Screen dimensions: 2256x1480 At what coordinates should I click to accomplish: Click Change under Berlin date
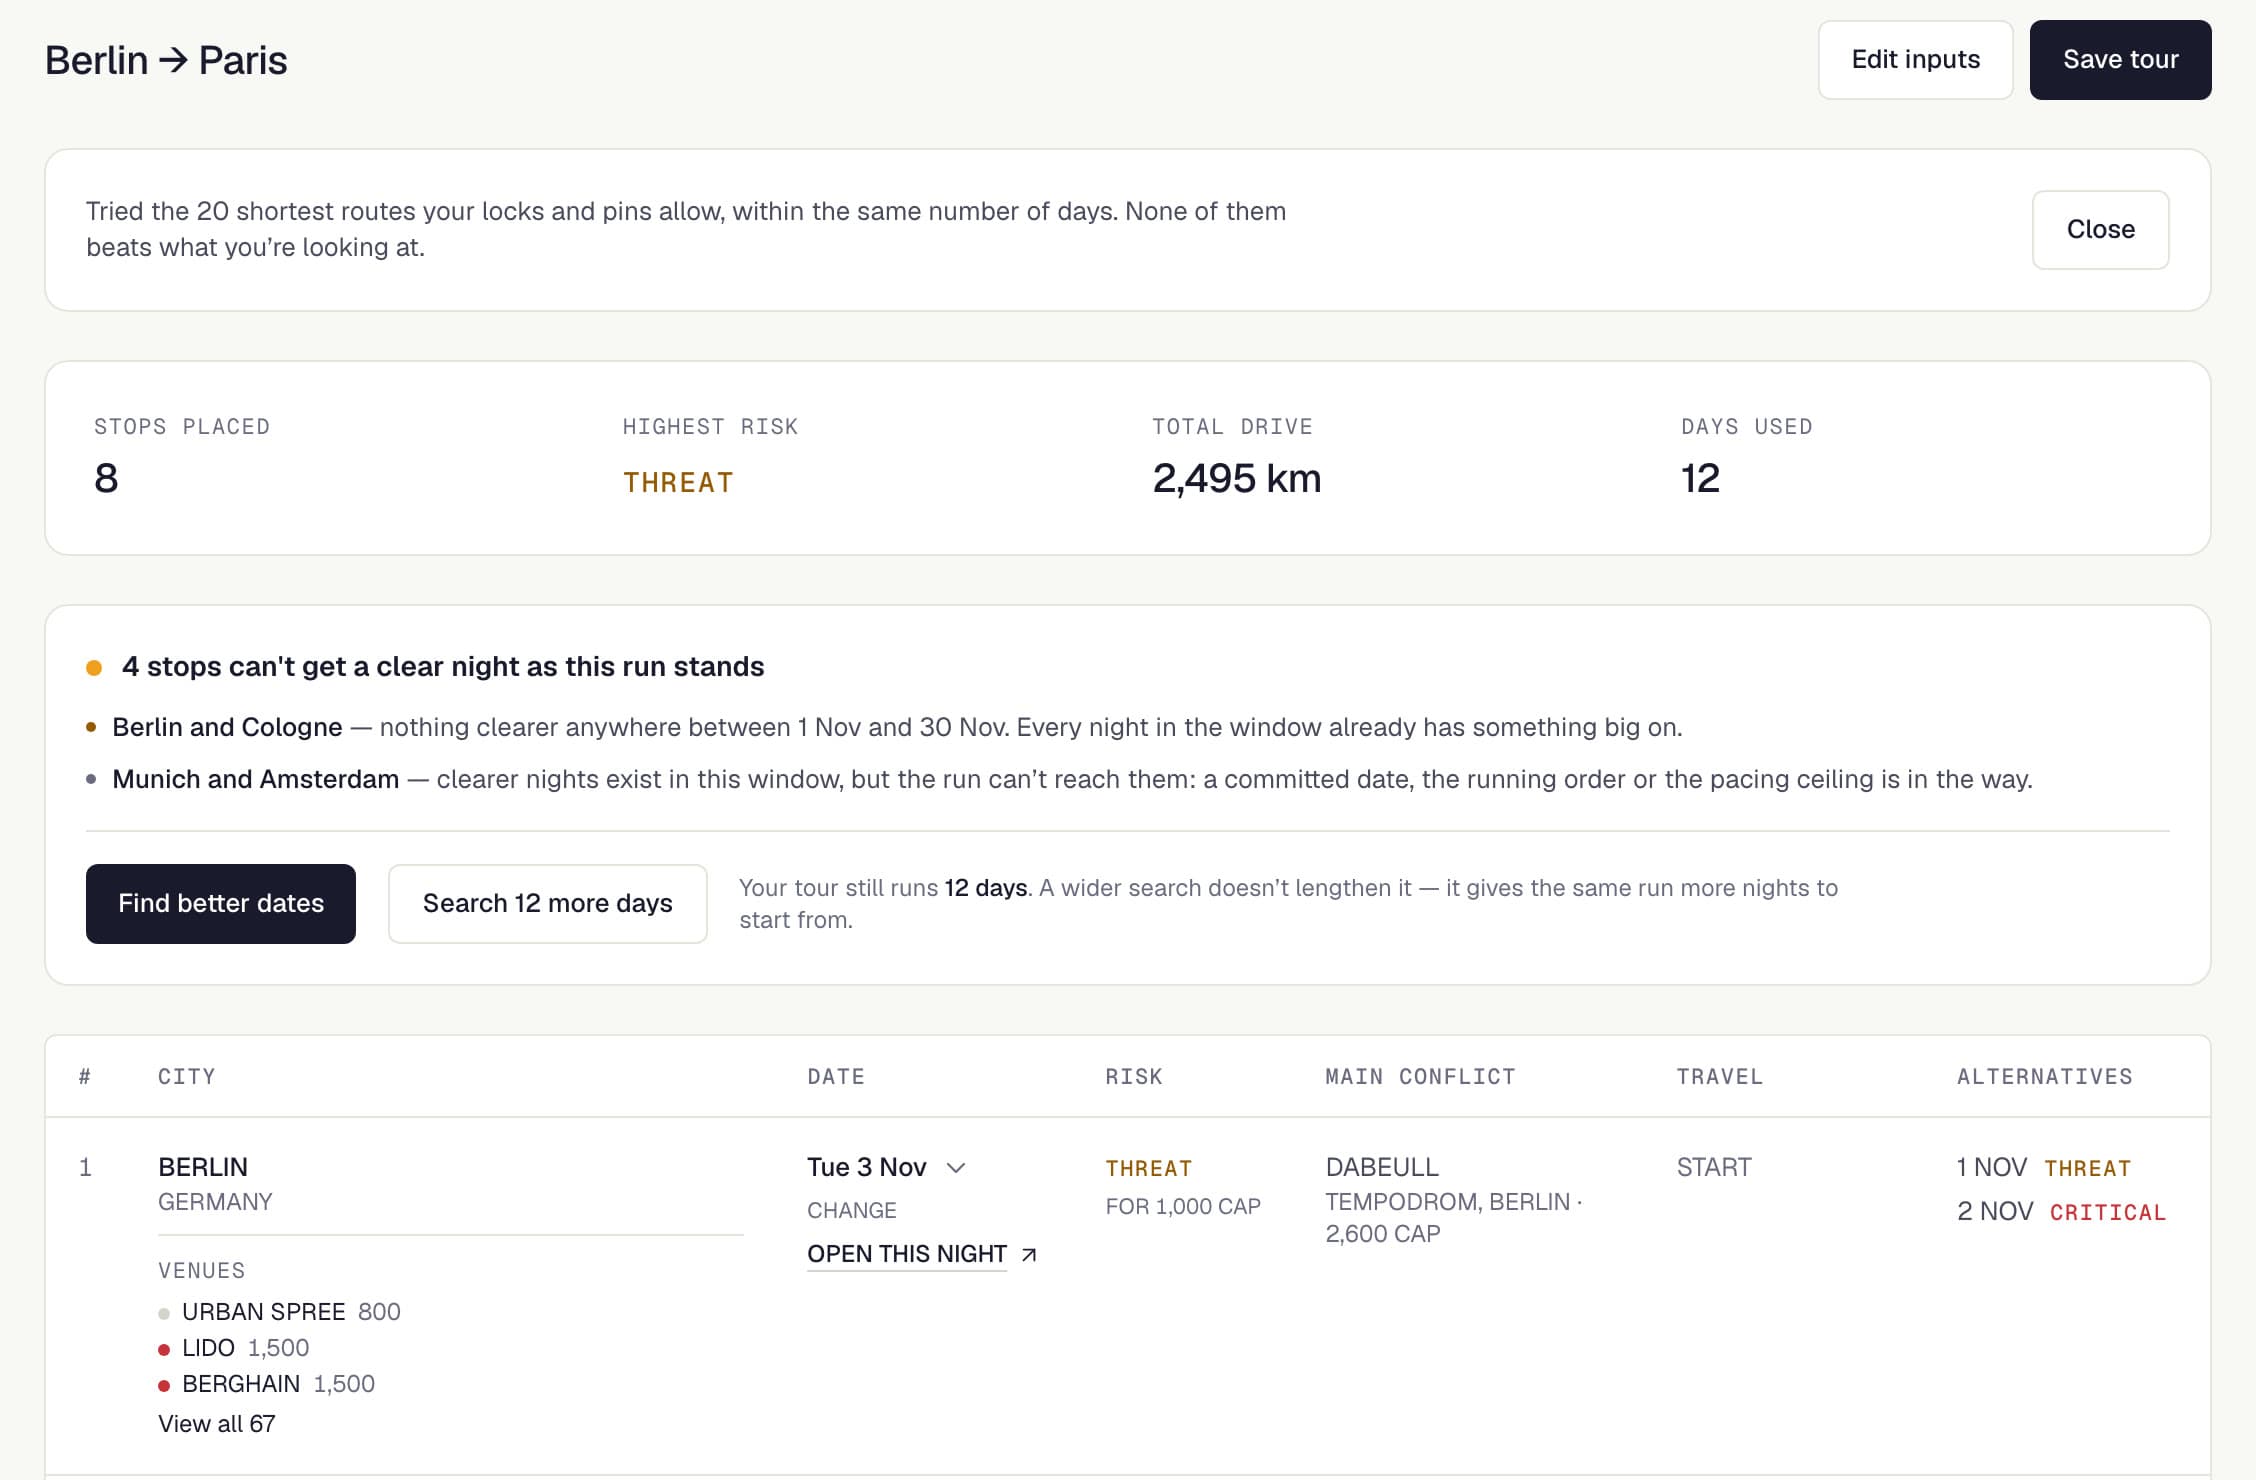click(x=852, y=1210)
